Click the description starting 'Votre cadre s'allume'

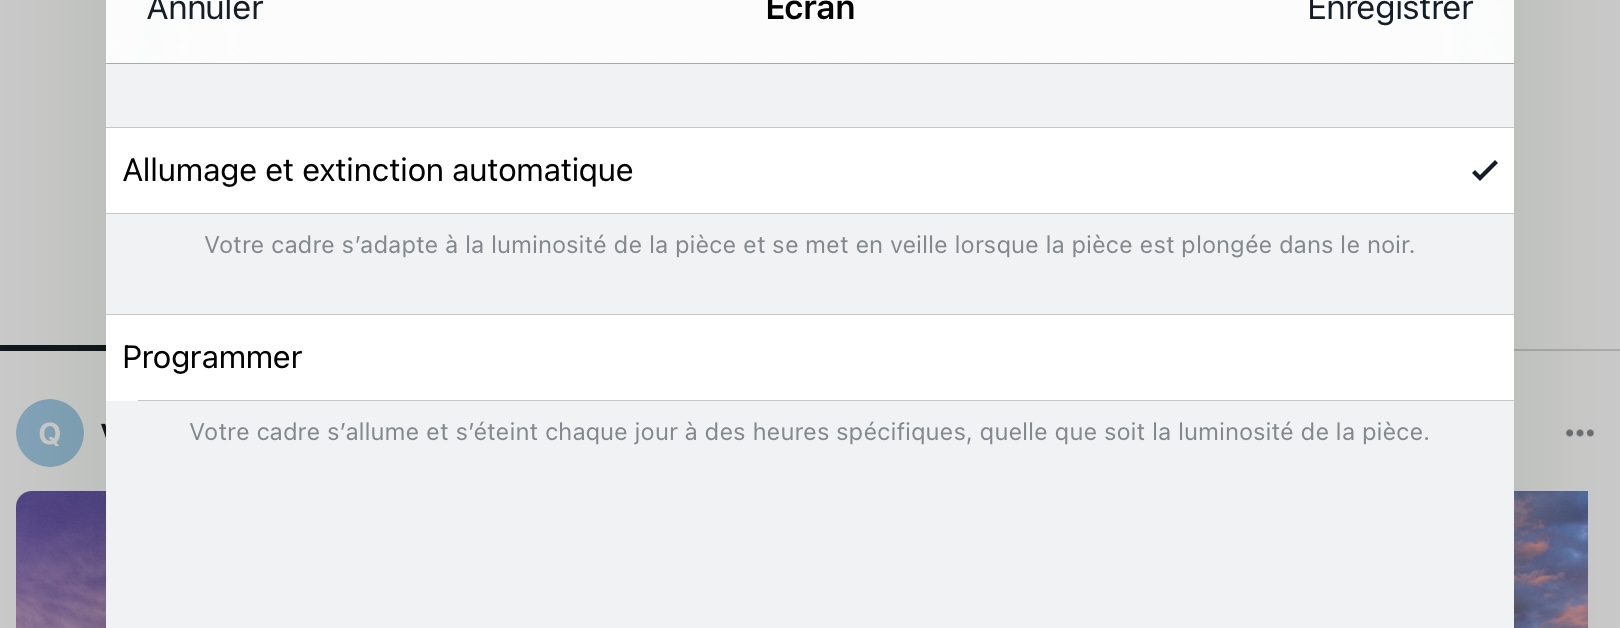tap(810, 432)
